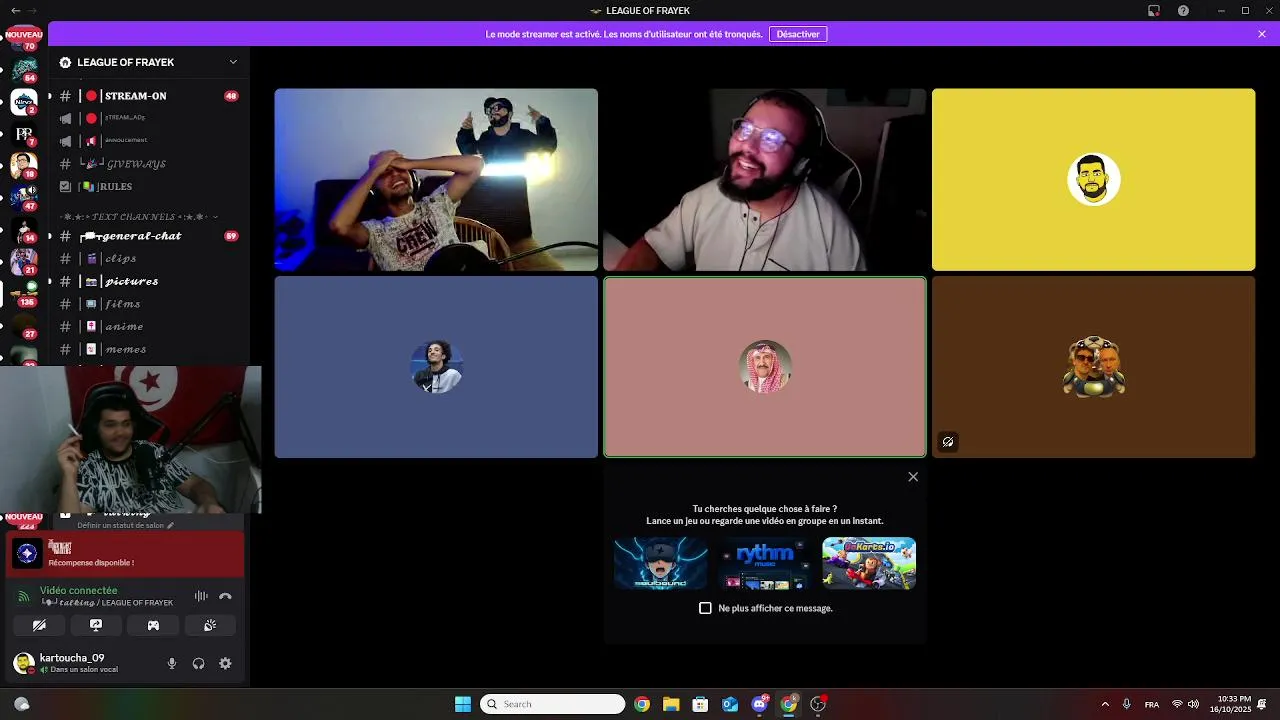Select the blue participant tile

[x=436, y=367]
